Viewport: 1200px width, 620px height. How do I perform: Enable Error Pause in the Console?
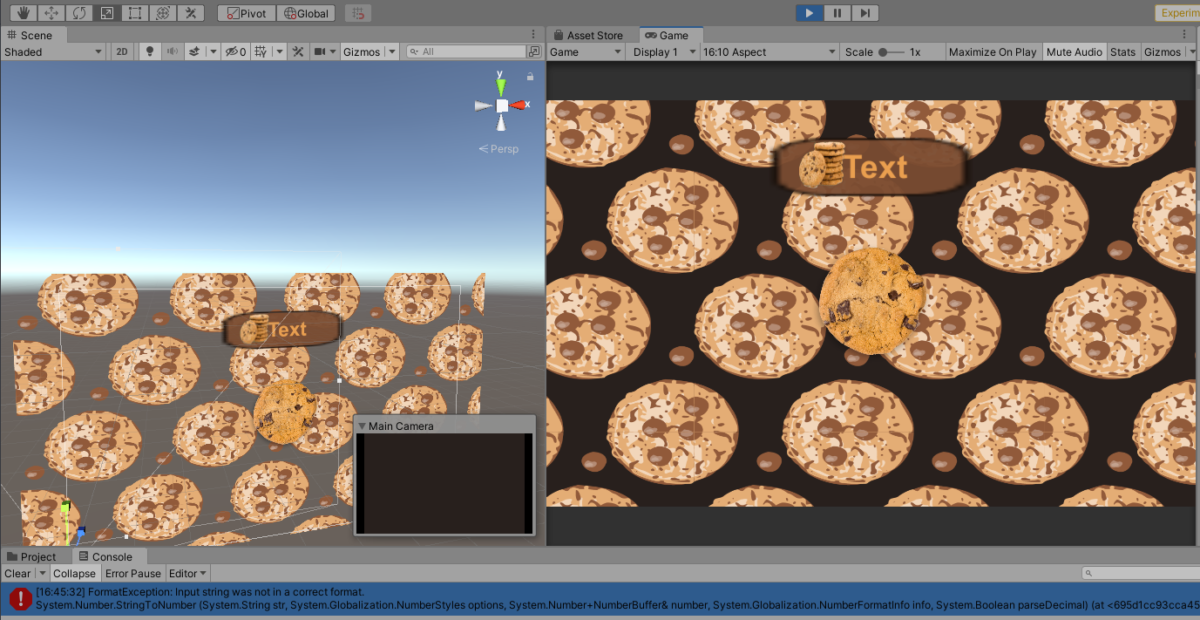point(133,573)
